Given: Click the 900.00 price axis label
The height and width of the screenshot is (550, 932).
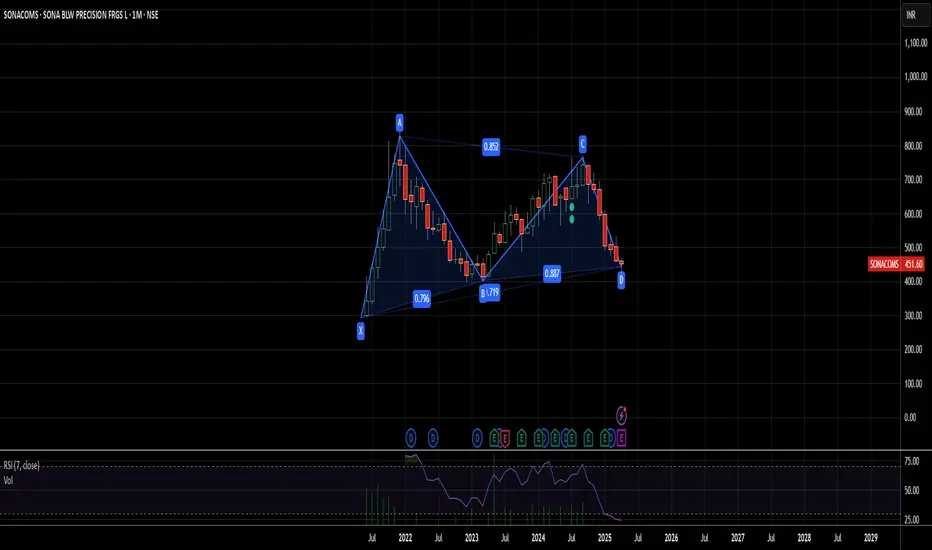Looking at the screenshot, I should click(x=913, y=111).
